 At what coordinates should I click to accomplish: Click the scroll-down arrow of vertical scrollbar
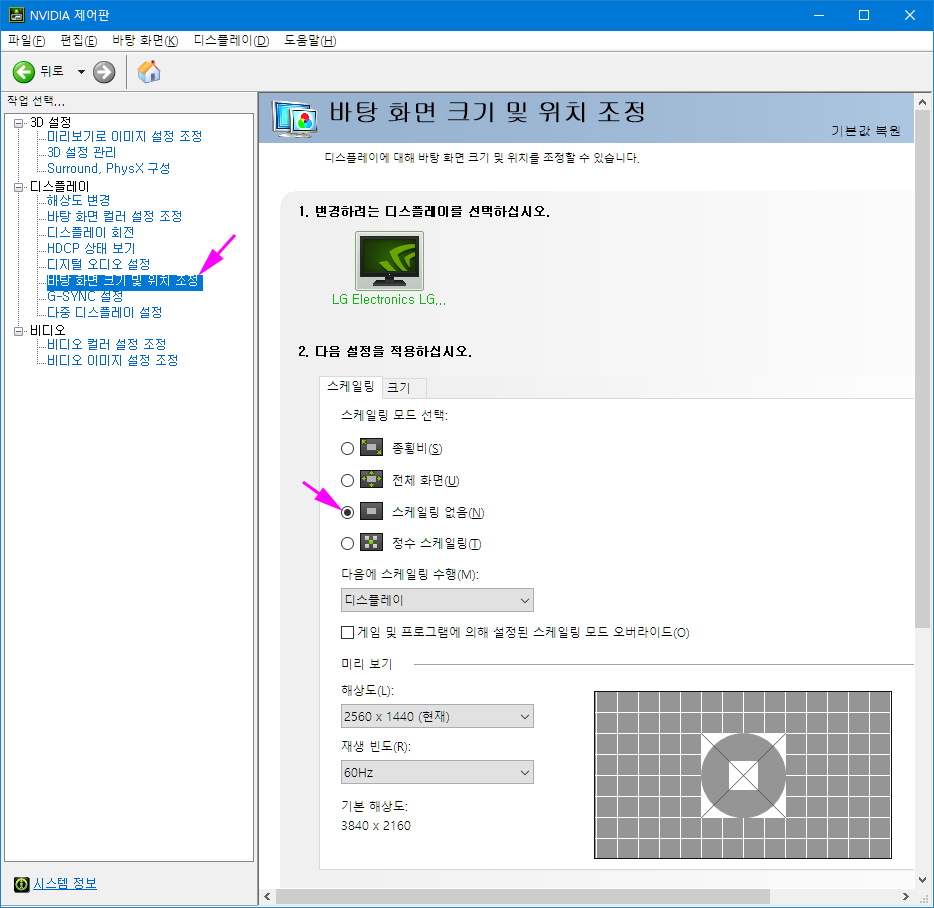click(922, 879)
